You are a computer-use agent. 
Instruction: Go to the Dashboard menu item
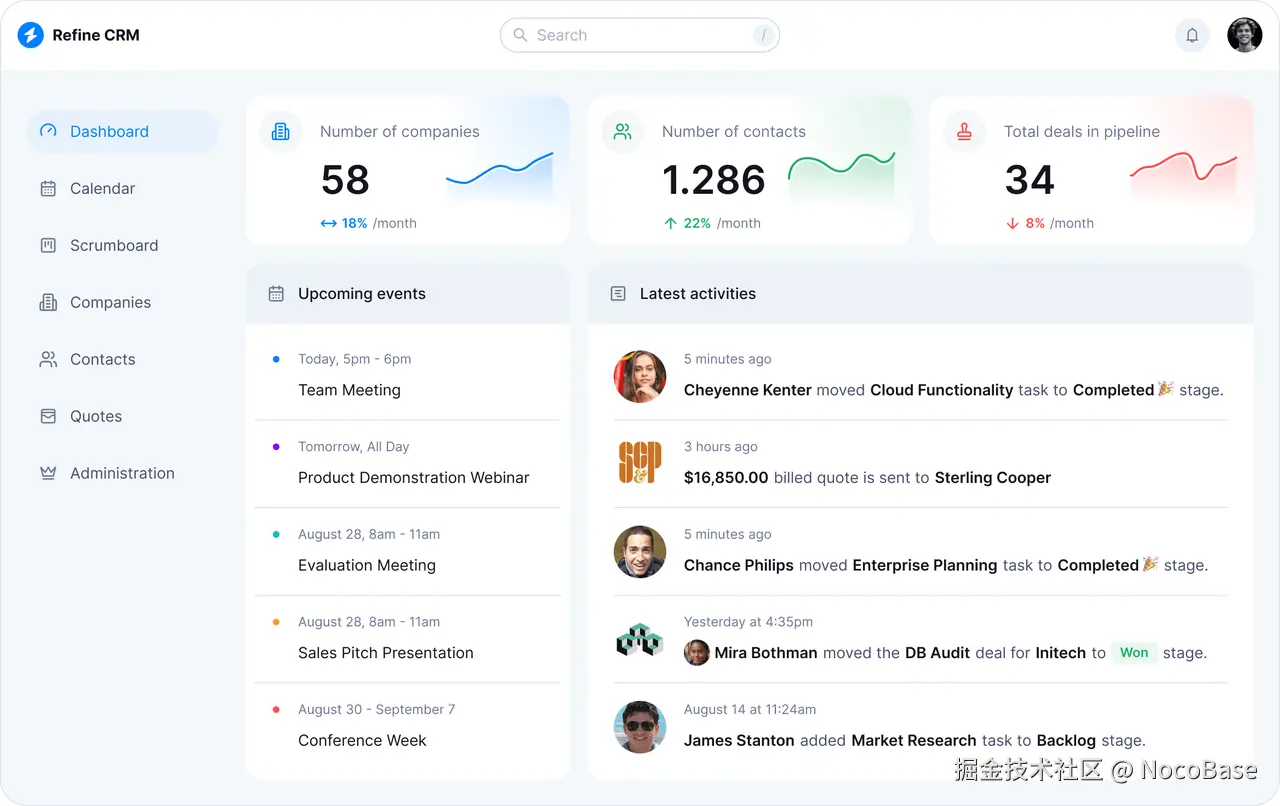pos(122,131)
